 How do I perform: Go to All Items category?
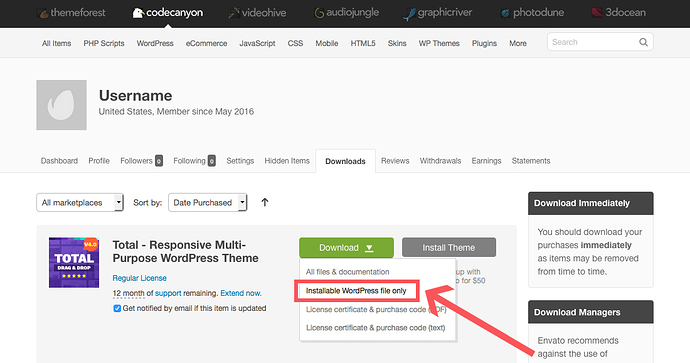coord(56,43)
